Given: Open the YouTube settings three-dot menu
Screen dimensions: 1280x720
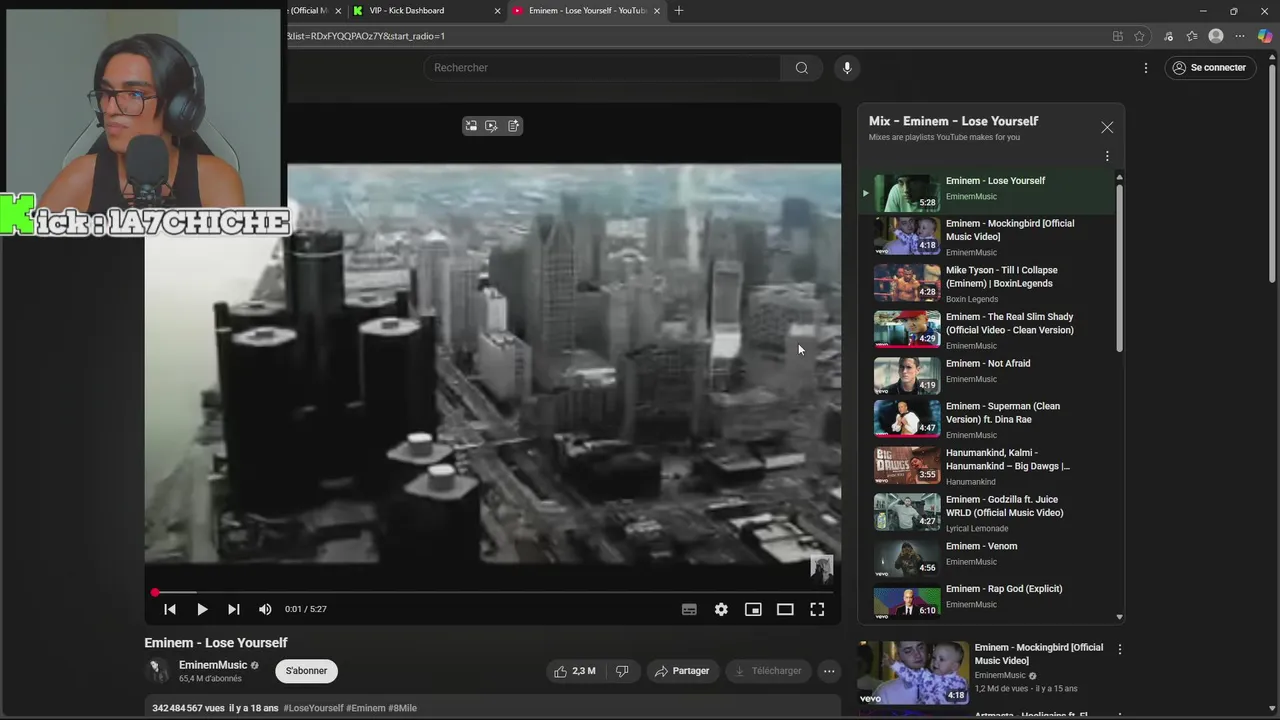Looking at the screenshot, I should point(1146,68).
